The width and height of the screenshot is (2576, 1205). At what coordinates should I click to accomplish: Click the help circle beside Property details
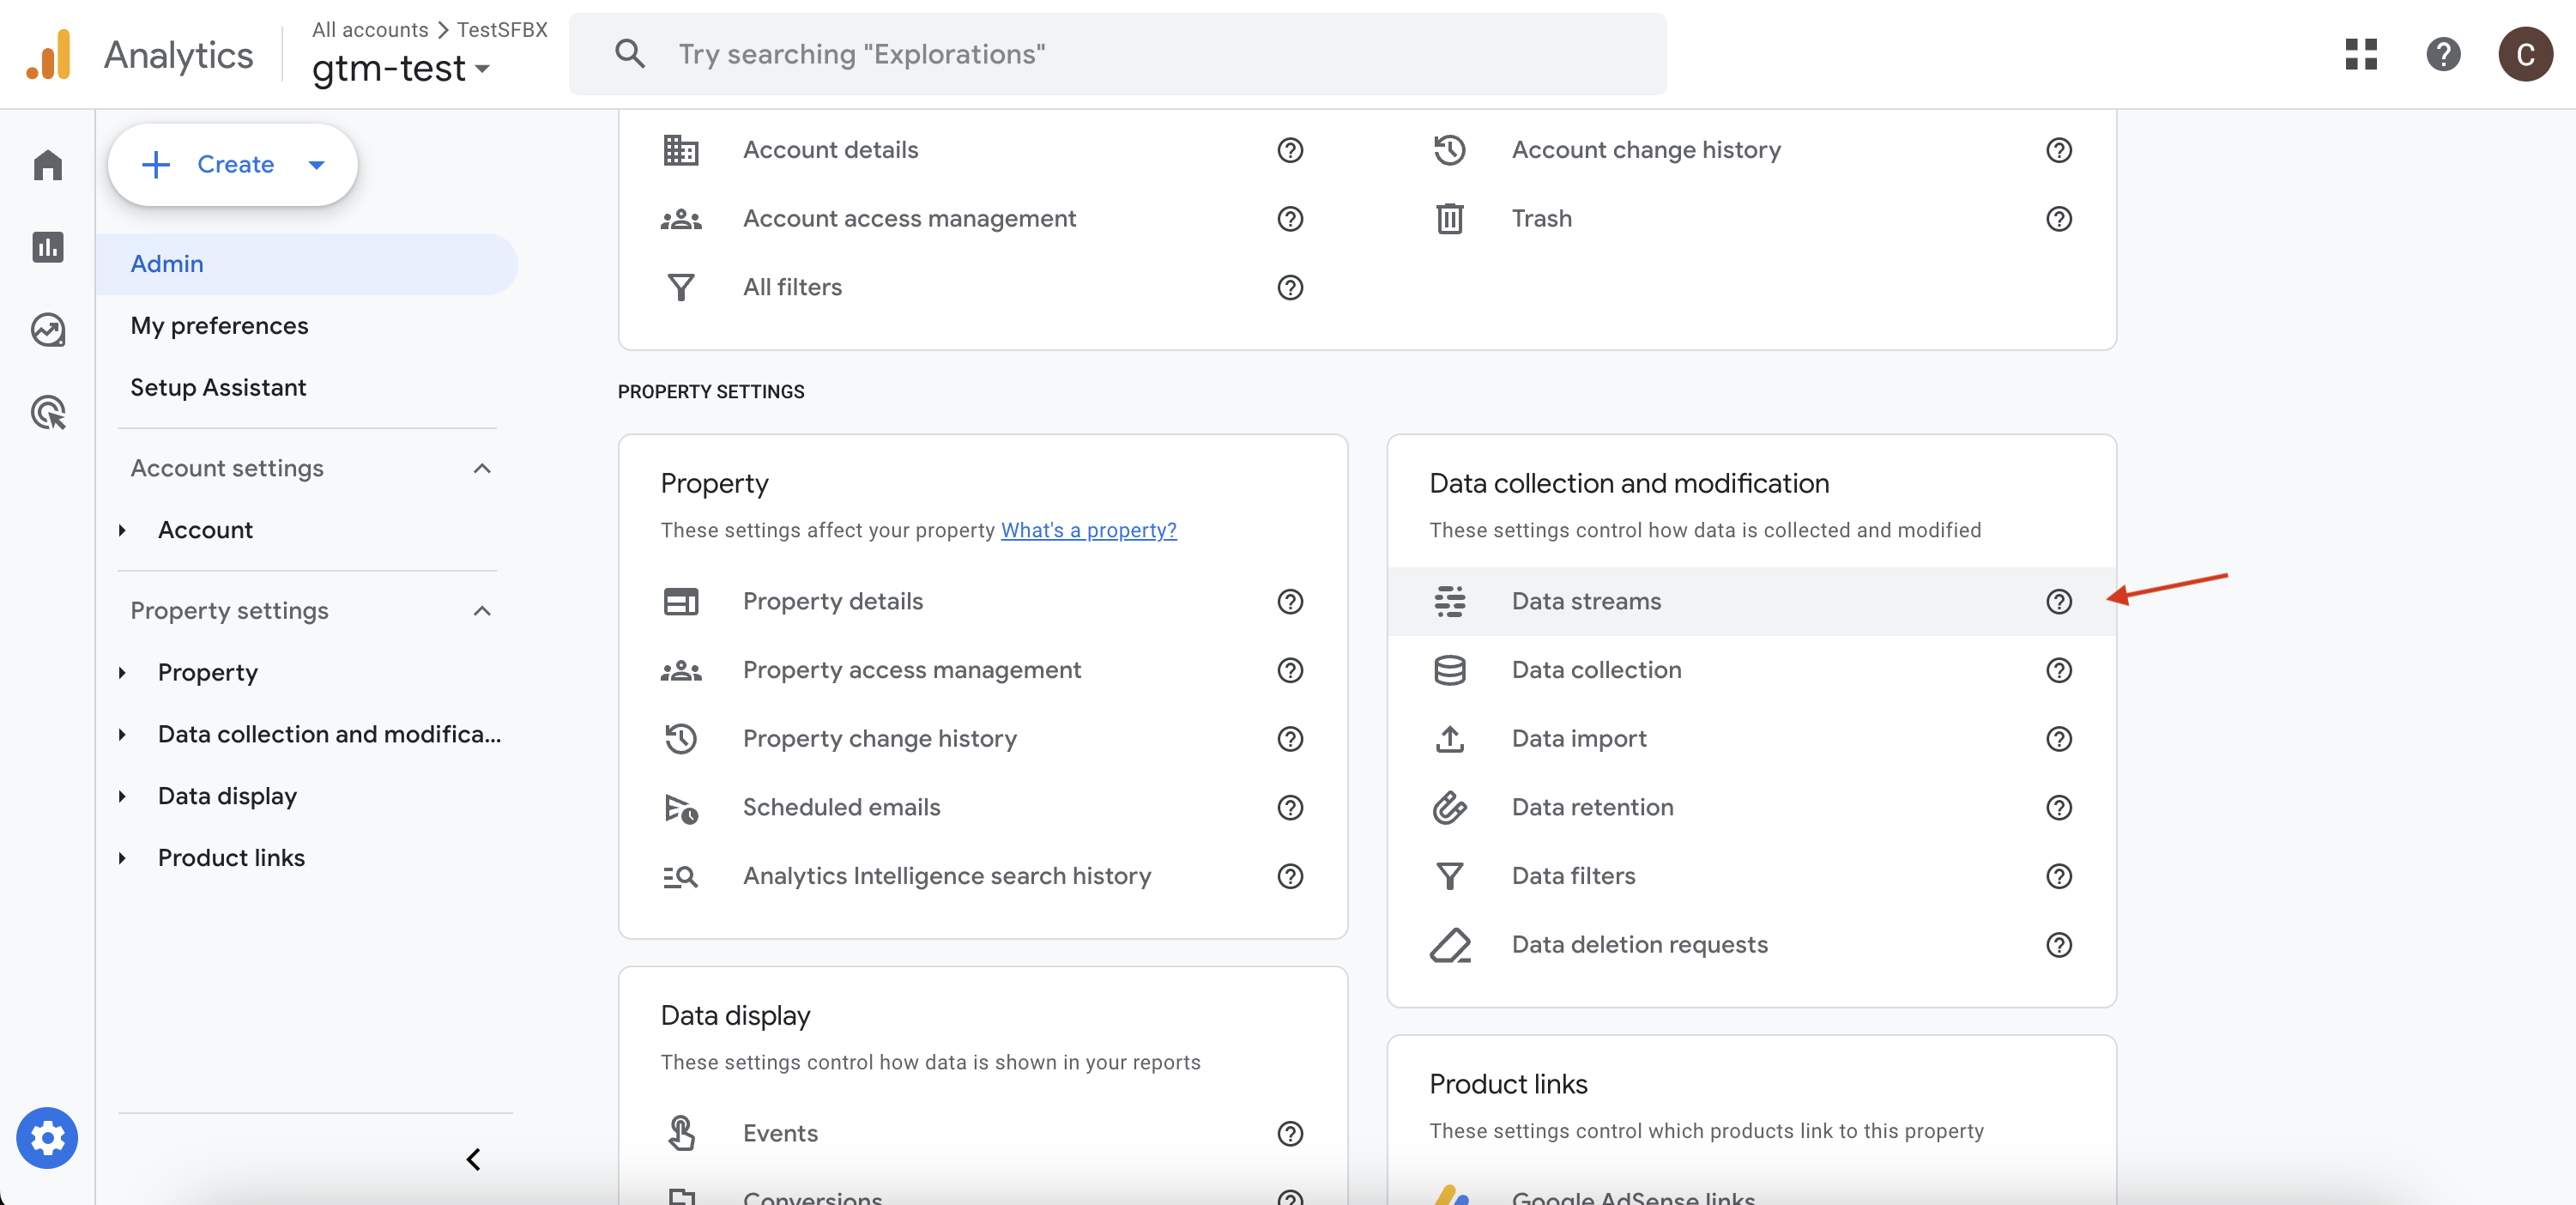coord(1289,601)
